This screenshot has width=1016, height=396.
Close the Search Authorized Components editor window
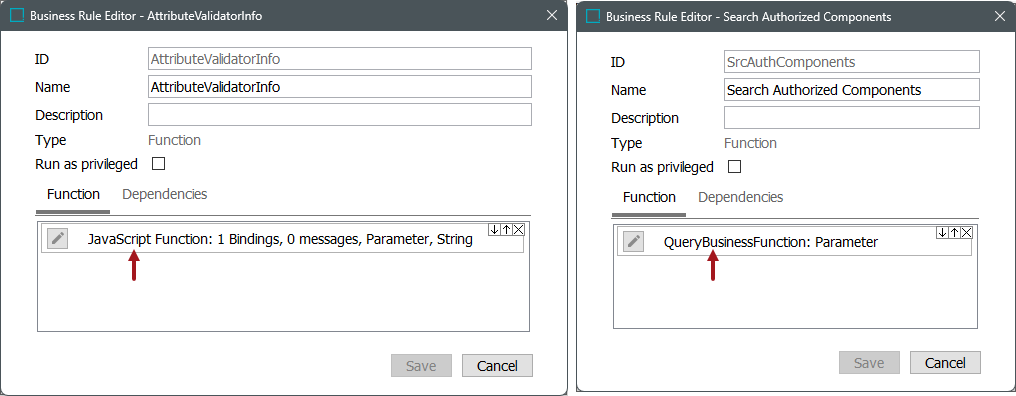[x=1000, y=16]
